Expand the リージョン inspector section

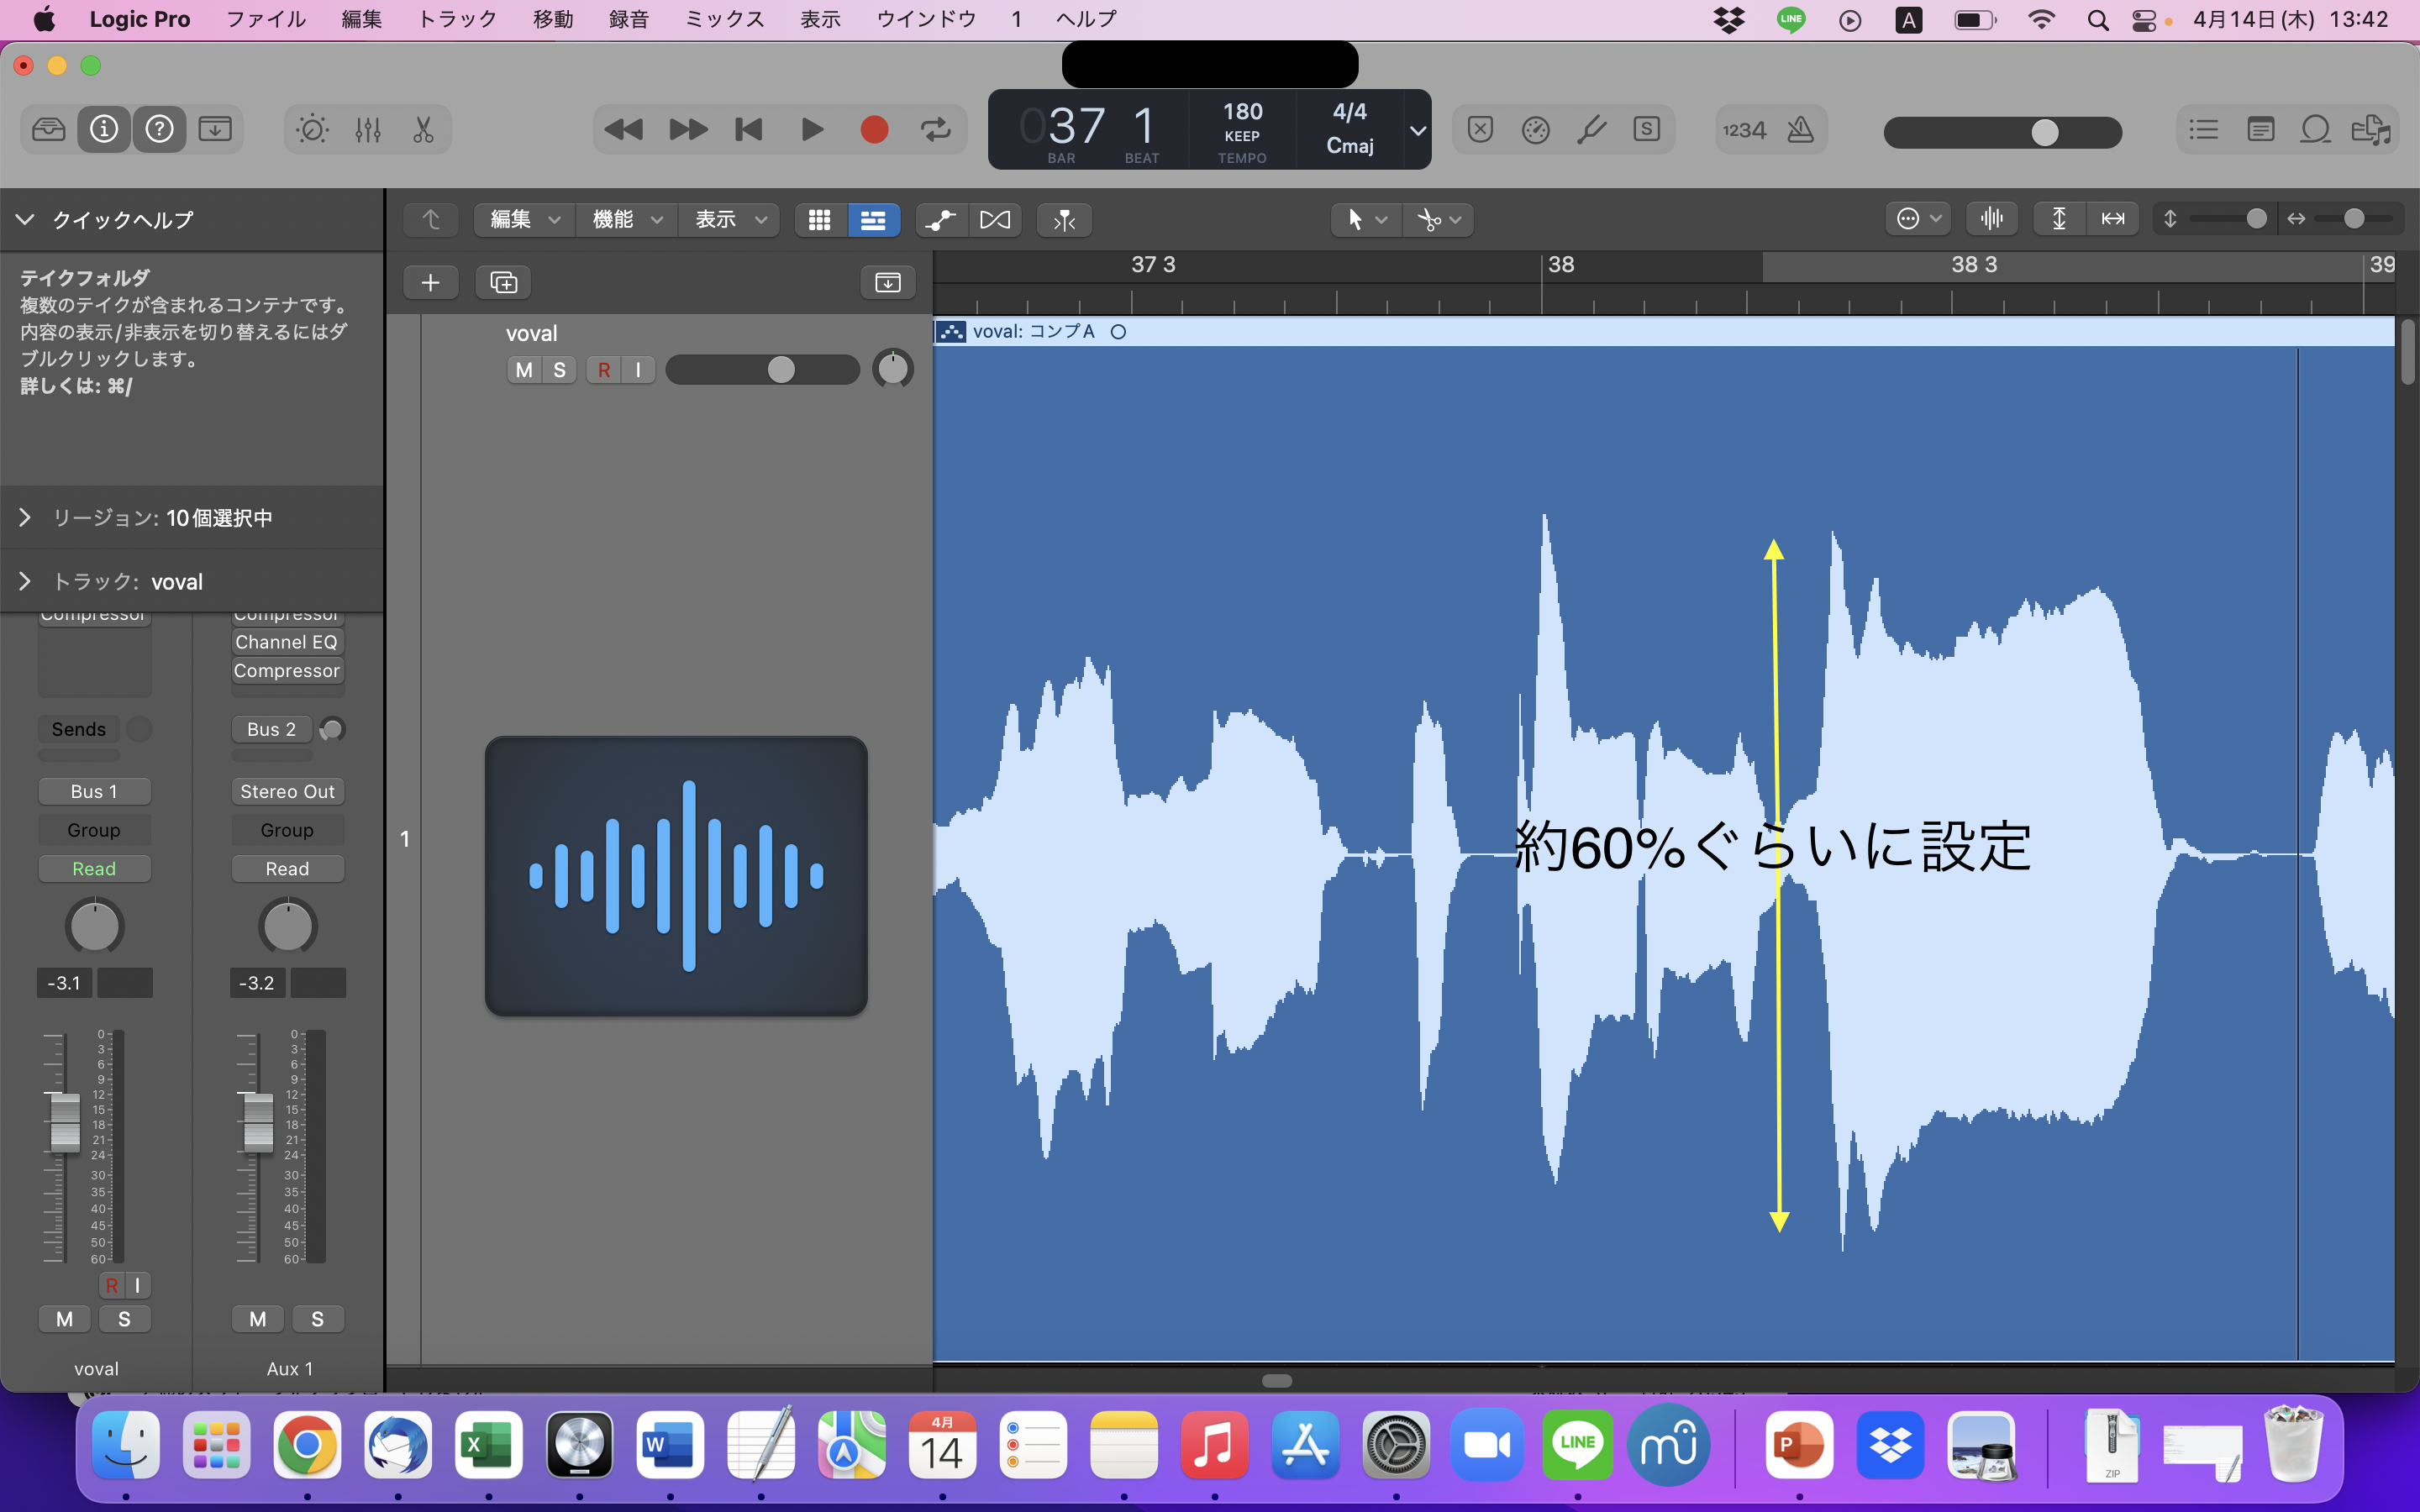point(25,517)
